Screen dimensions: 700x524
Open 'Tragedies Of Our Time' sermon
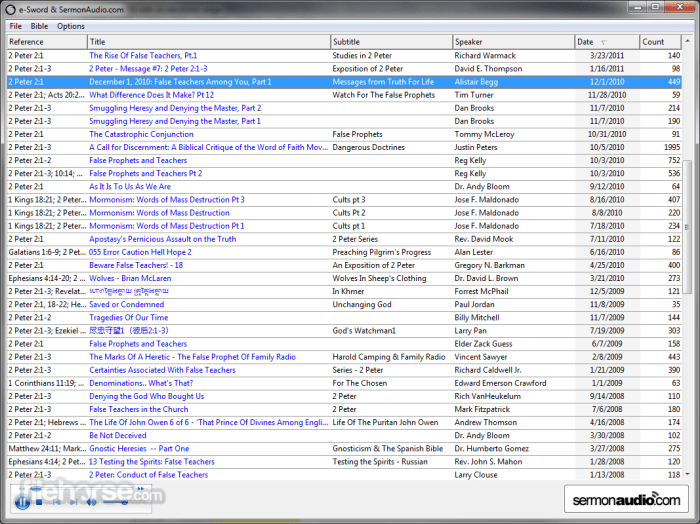point(129,317)
